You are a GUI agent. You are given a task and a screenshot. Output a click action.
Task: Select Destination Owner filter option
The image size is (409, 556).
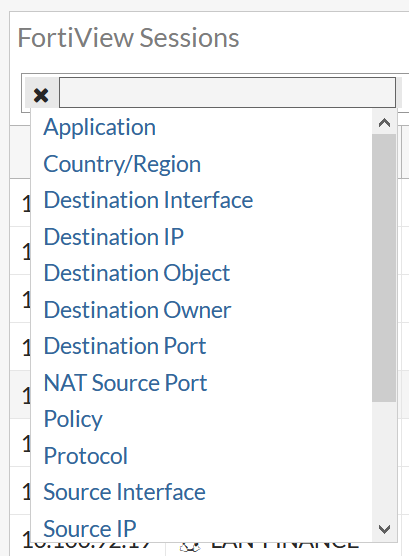click(x=137, y=310)
